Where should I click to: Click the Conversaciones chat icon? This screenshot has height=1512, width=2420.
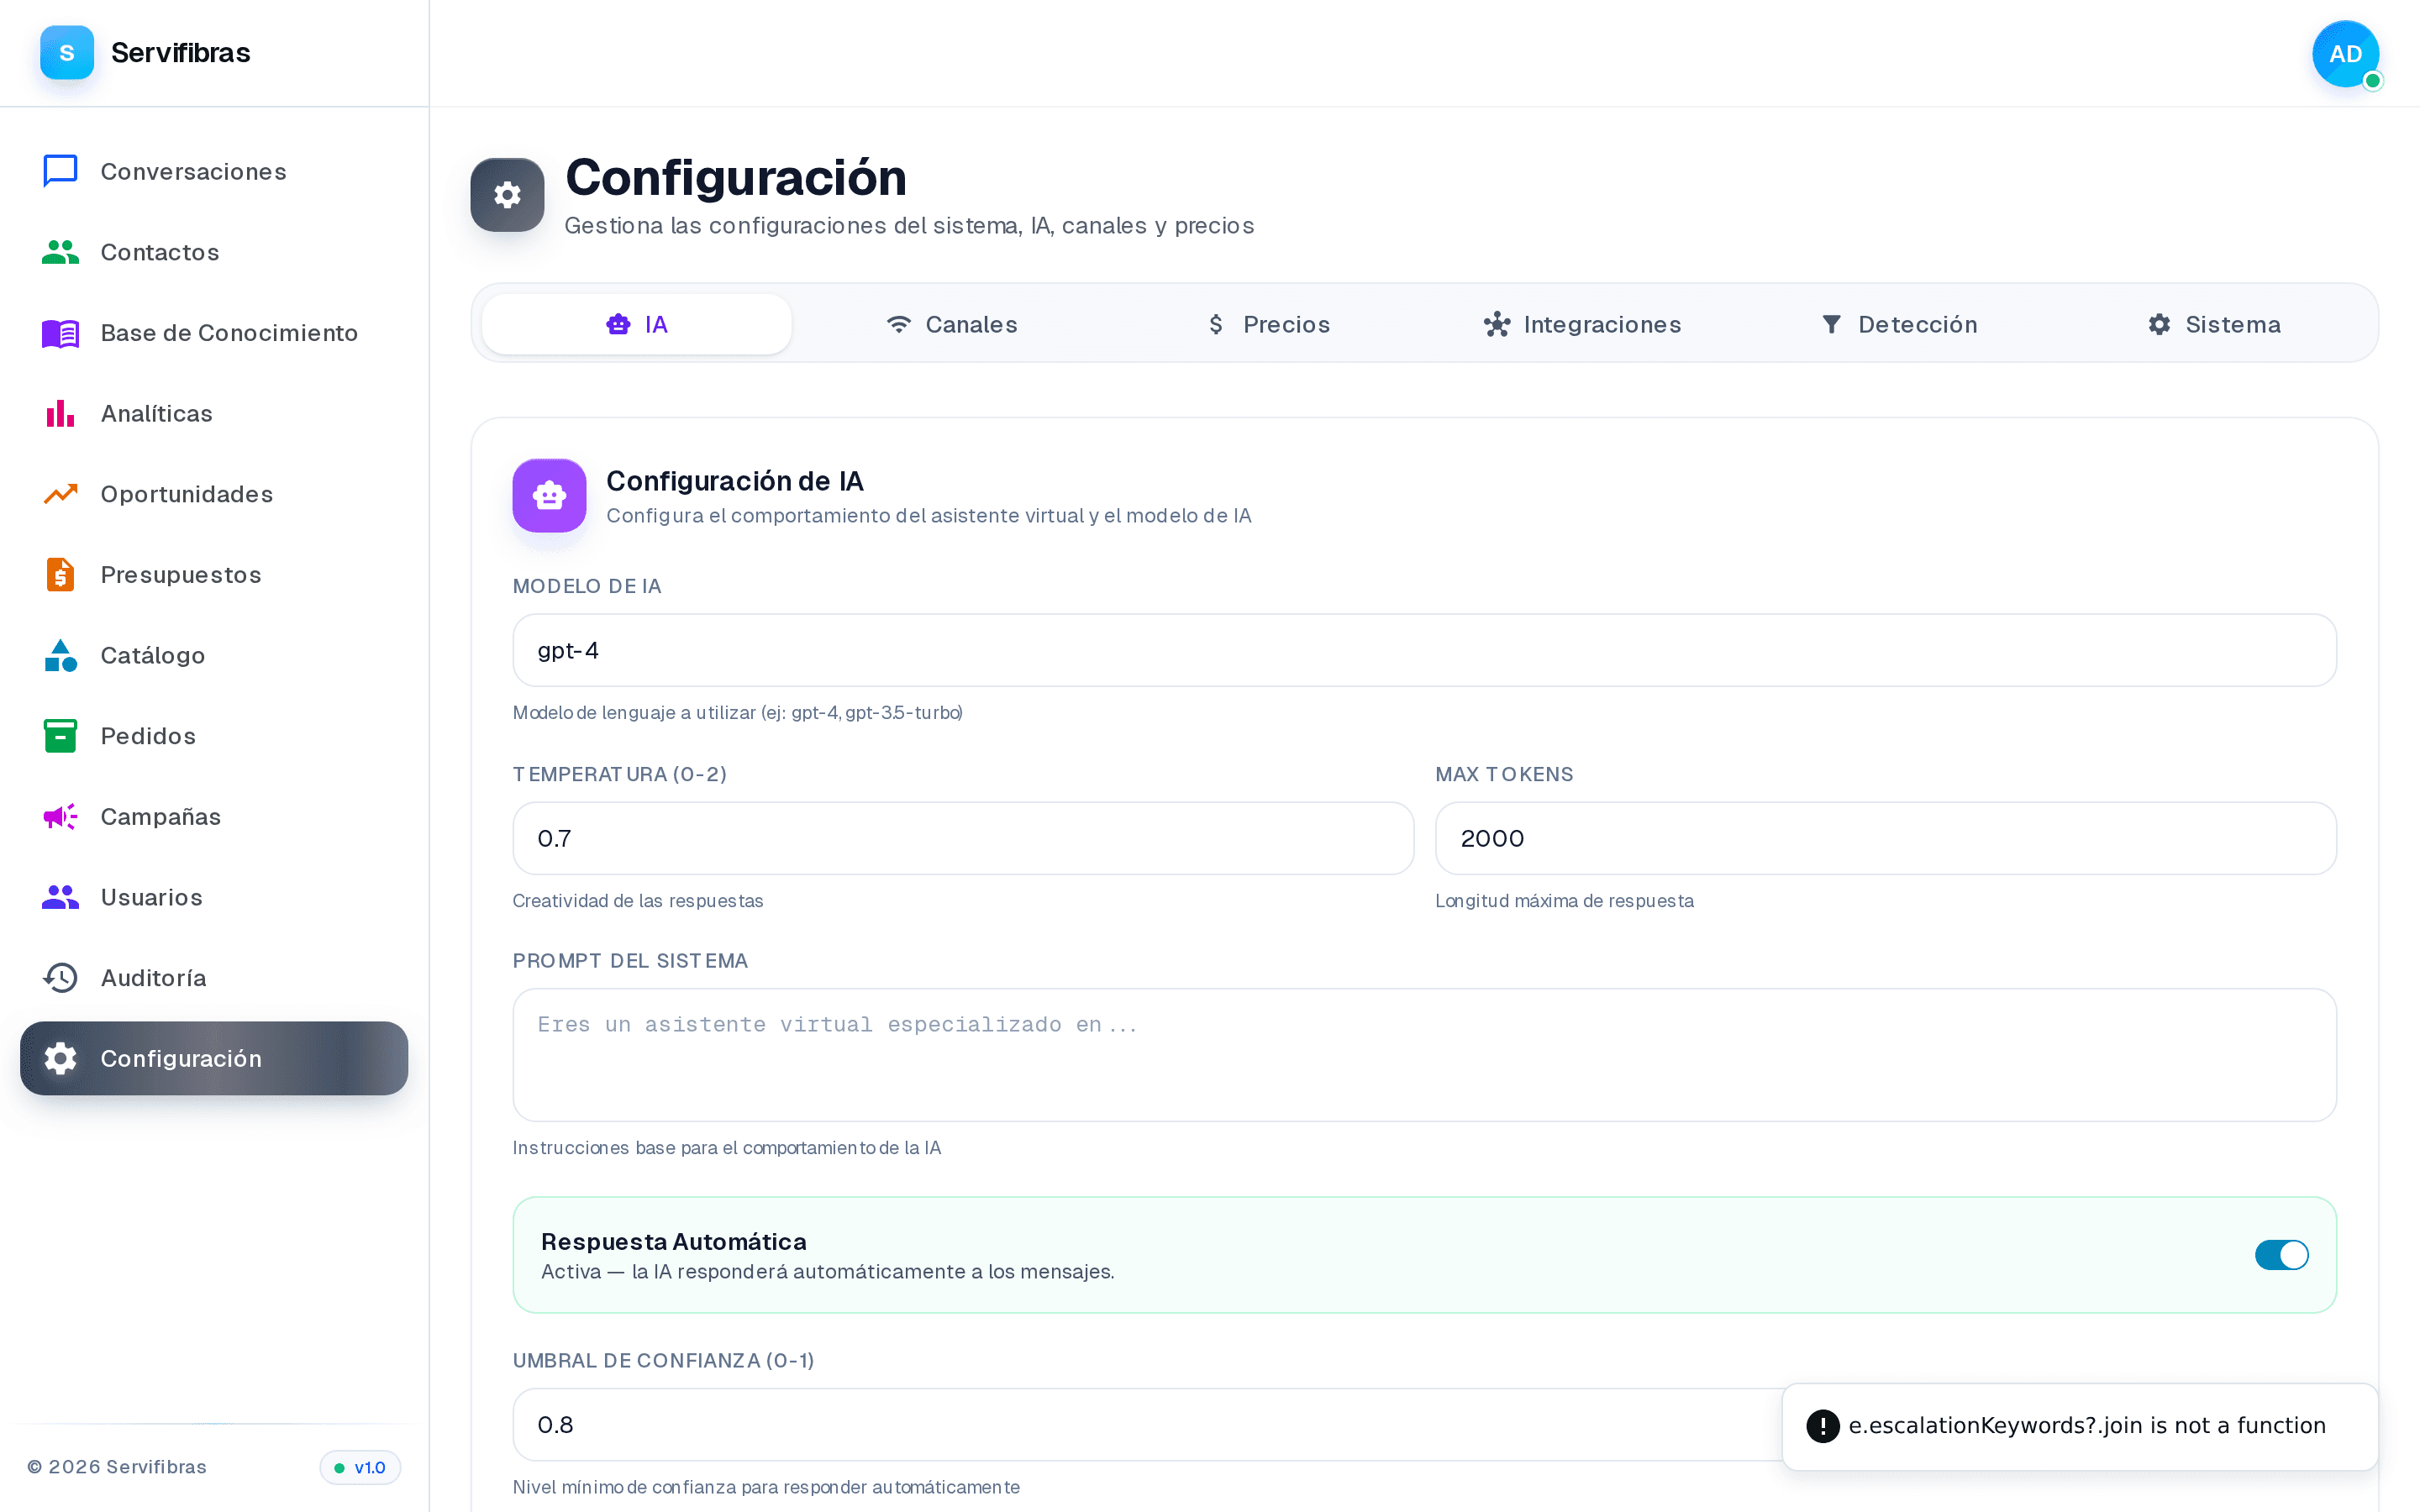pyautogui.click(x=60, y=171)
